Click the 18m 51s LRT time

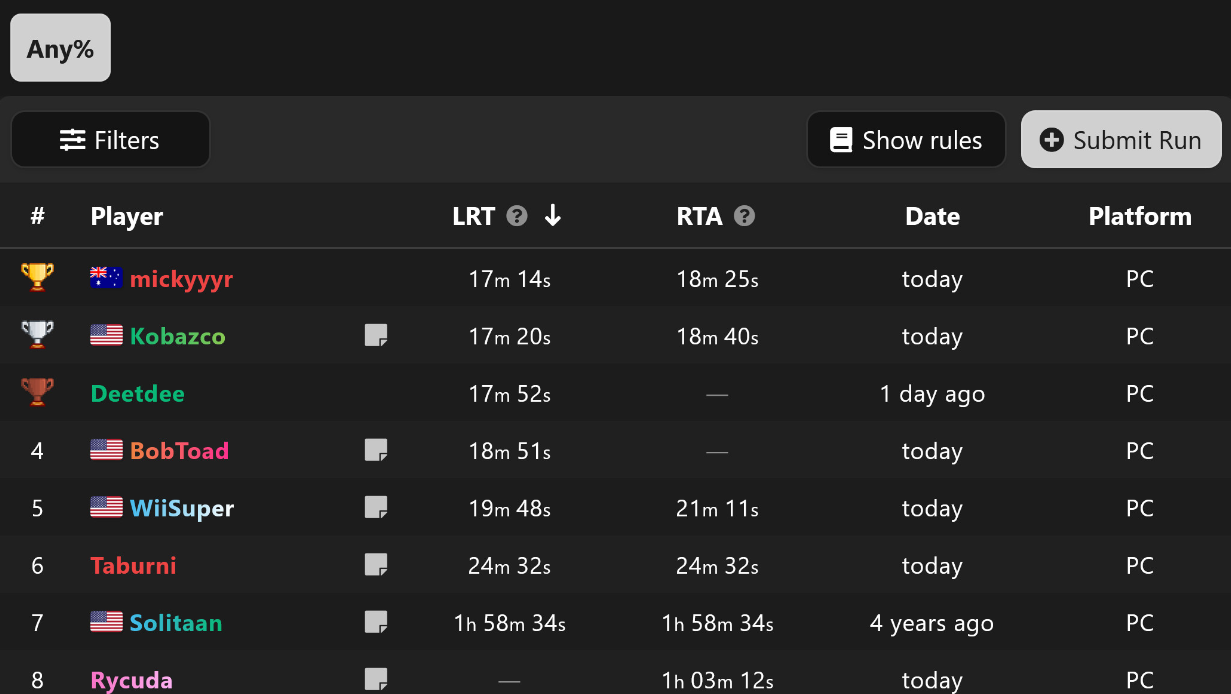point(509,451)
